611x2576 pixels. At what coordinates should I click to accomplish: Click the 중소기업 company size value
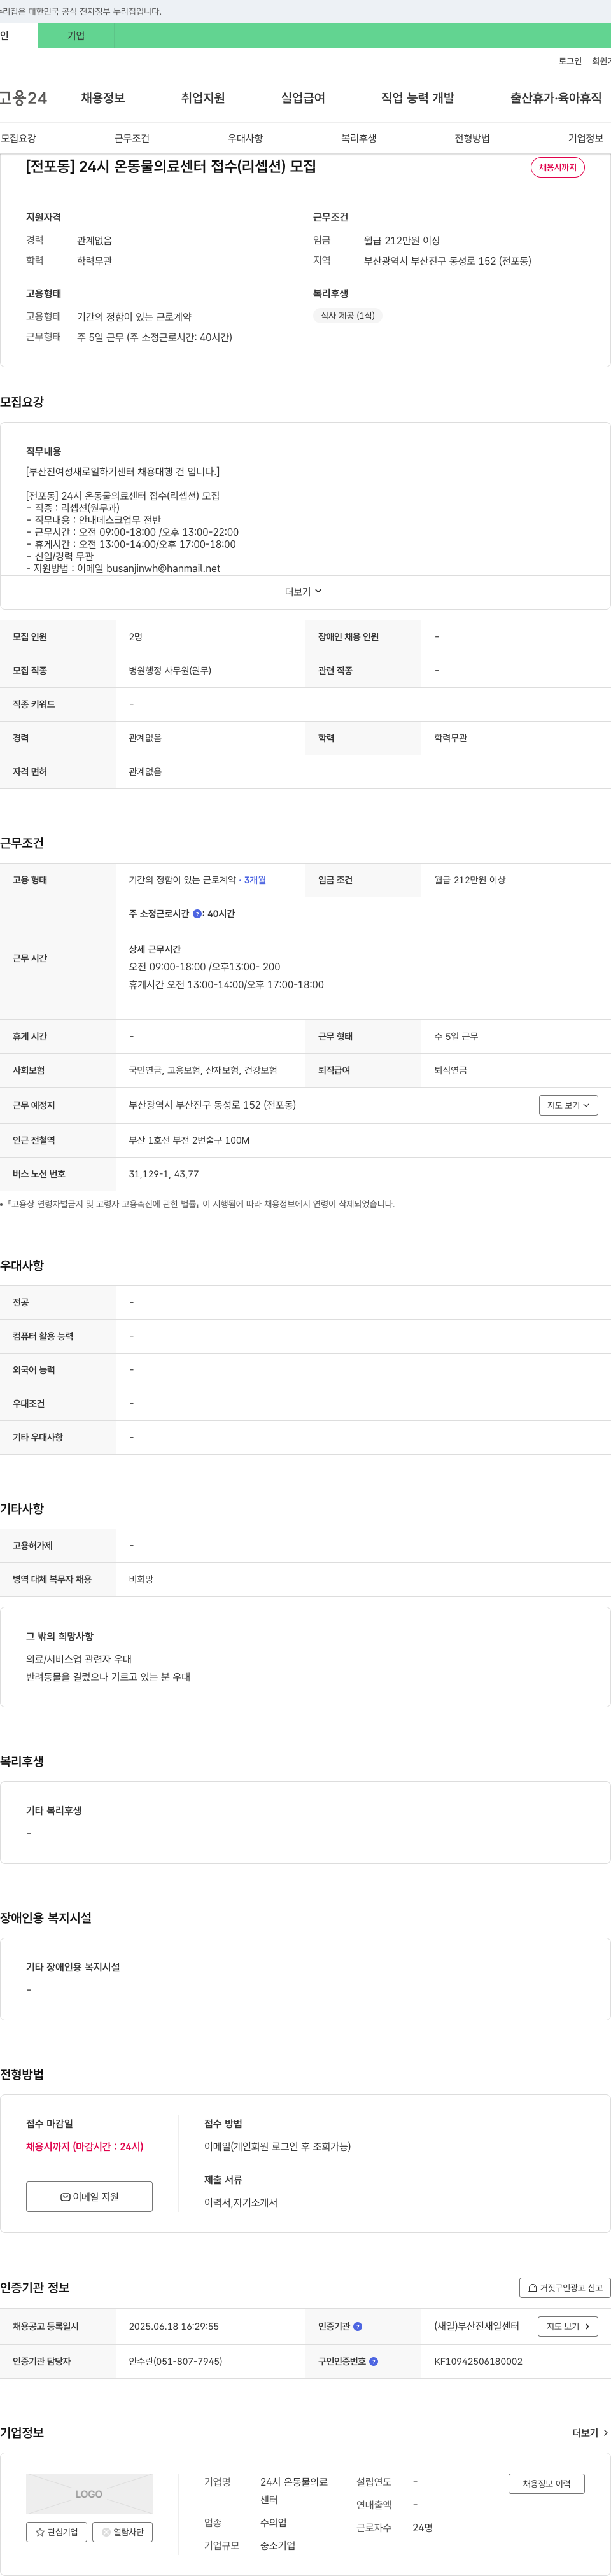click(278, 2545)
